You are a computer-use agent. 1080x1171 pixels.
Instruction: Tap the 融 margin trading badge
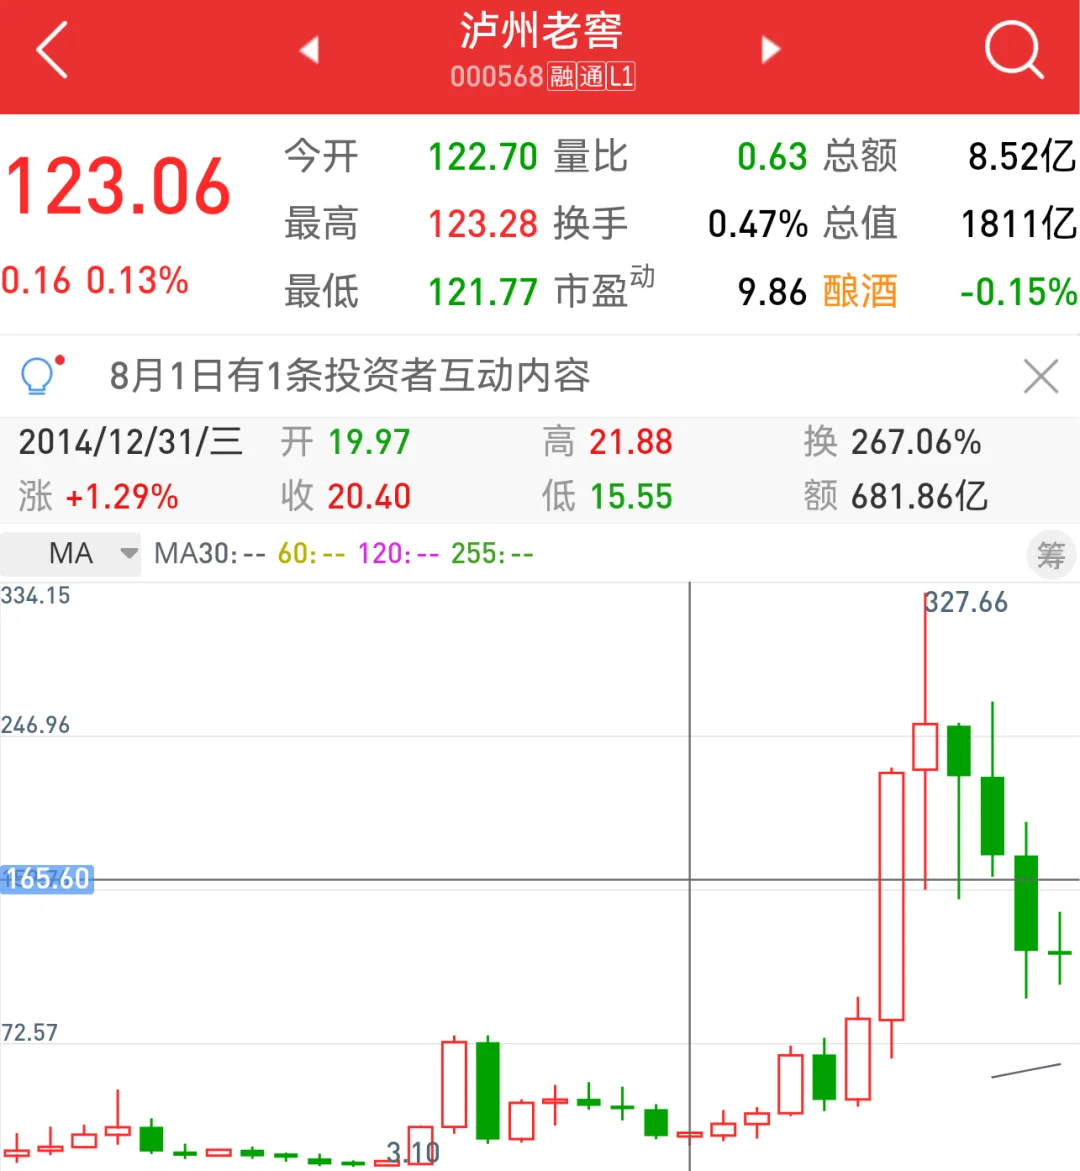pyautogui.click(x=562, y=76)
